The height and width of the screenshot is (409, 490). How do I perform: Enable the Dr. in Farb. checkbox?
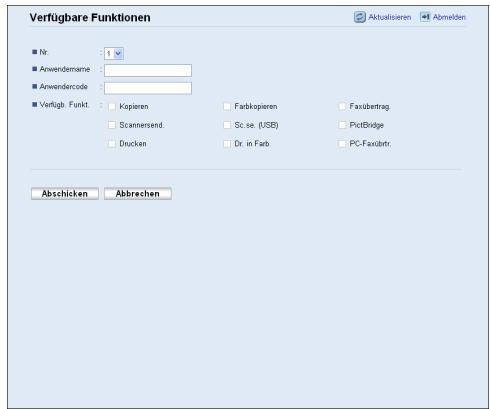pyautogui.click(x=227, y=144)
